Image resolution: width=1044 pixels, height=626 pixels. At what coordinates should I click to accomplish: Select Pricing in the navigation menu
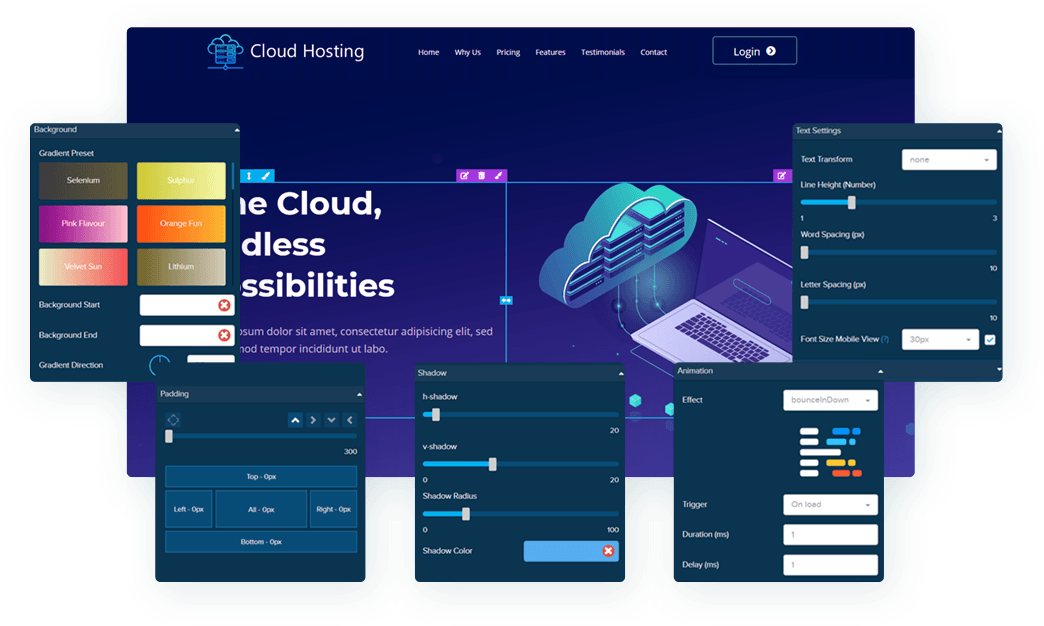pyautogui.click(x=508, y=52)
